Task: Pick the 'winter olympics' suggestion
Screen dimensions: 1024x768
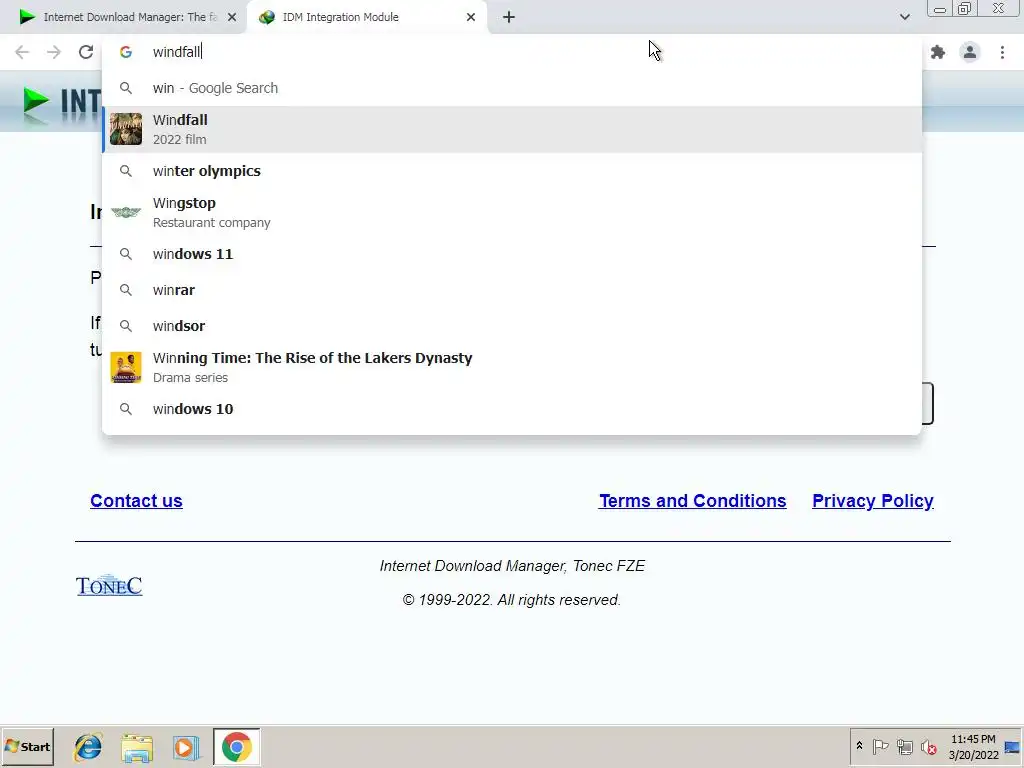Action: coord(512,171)
